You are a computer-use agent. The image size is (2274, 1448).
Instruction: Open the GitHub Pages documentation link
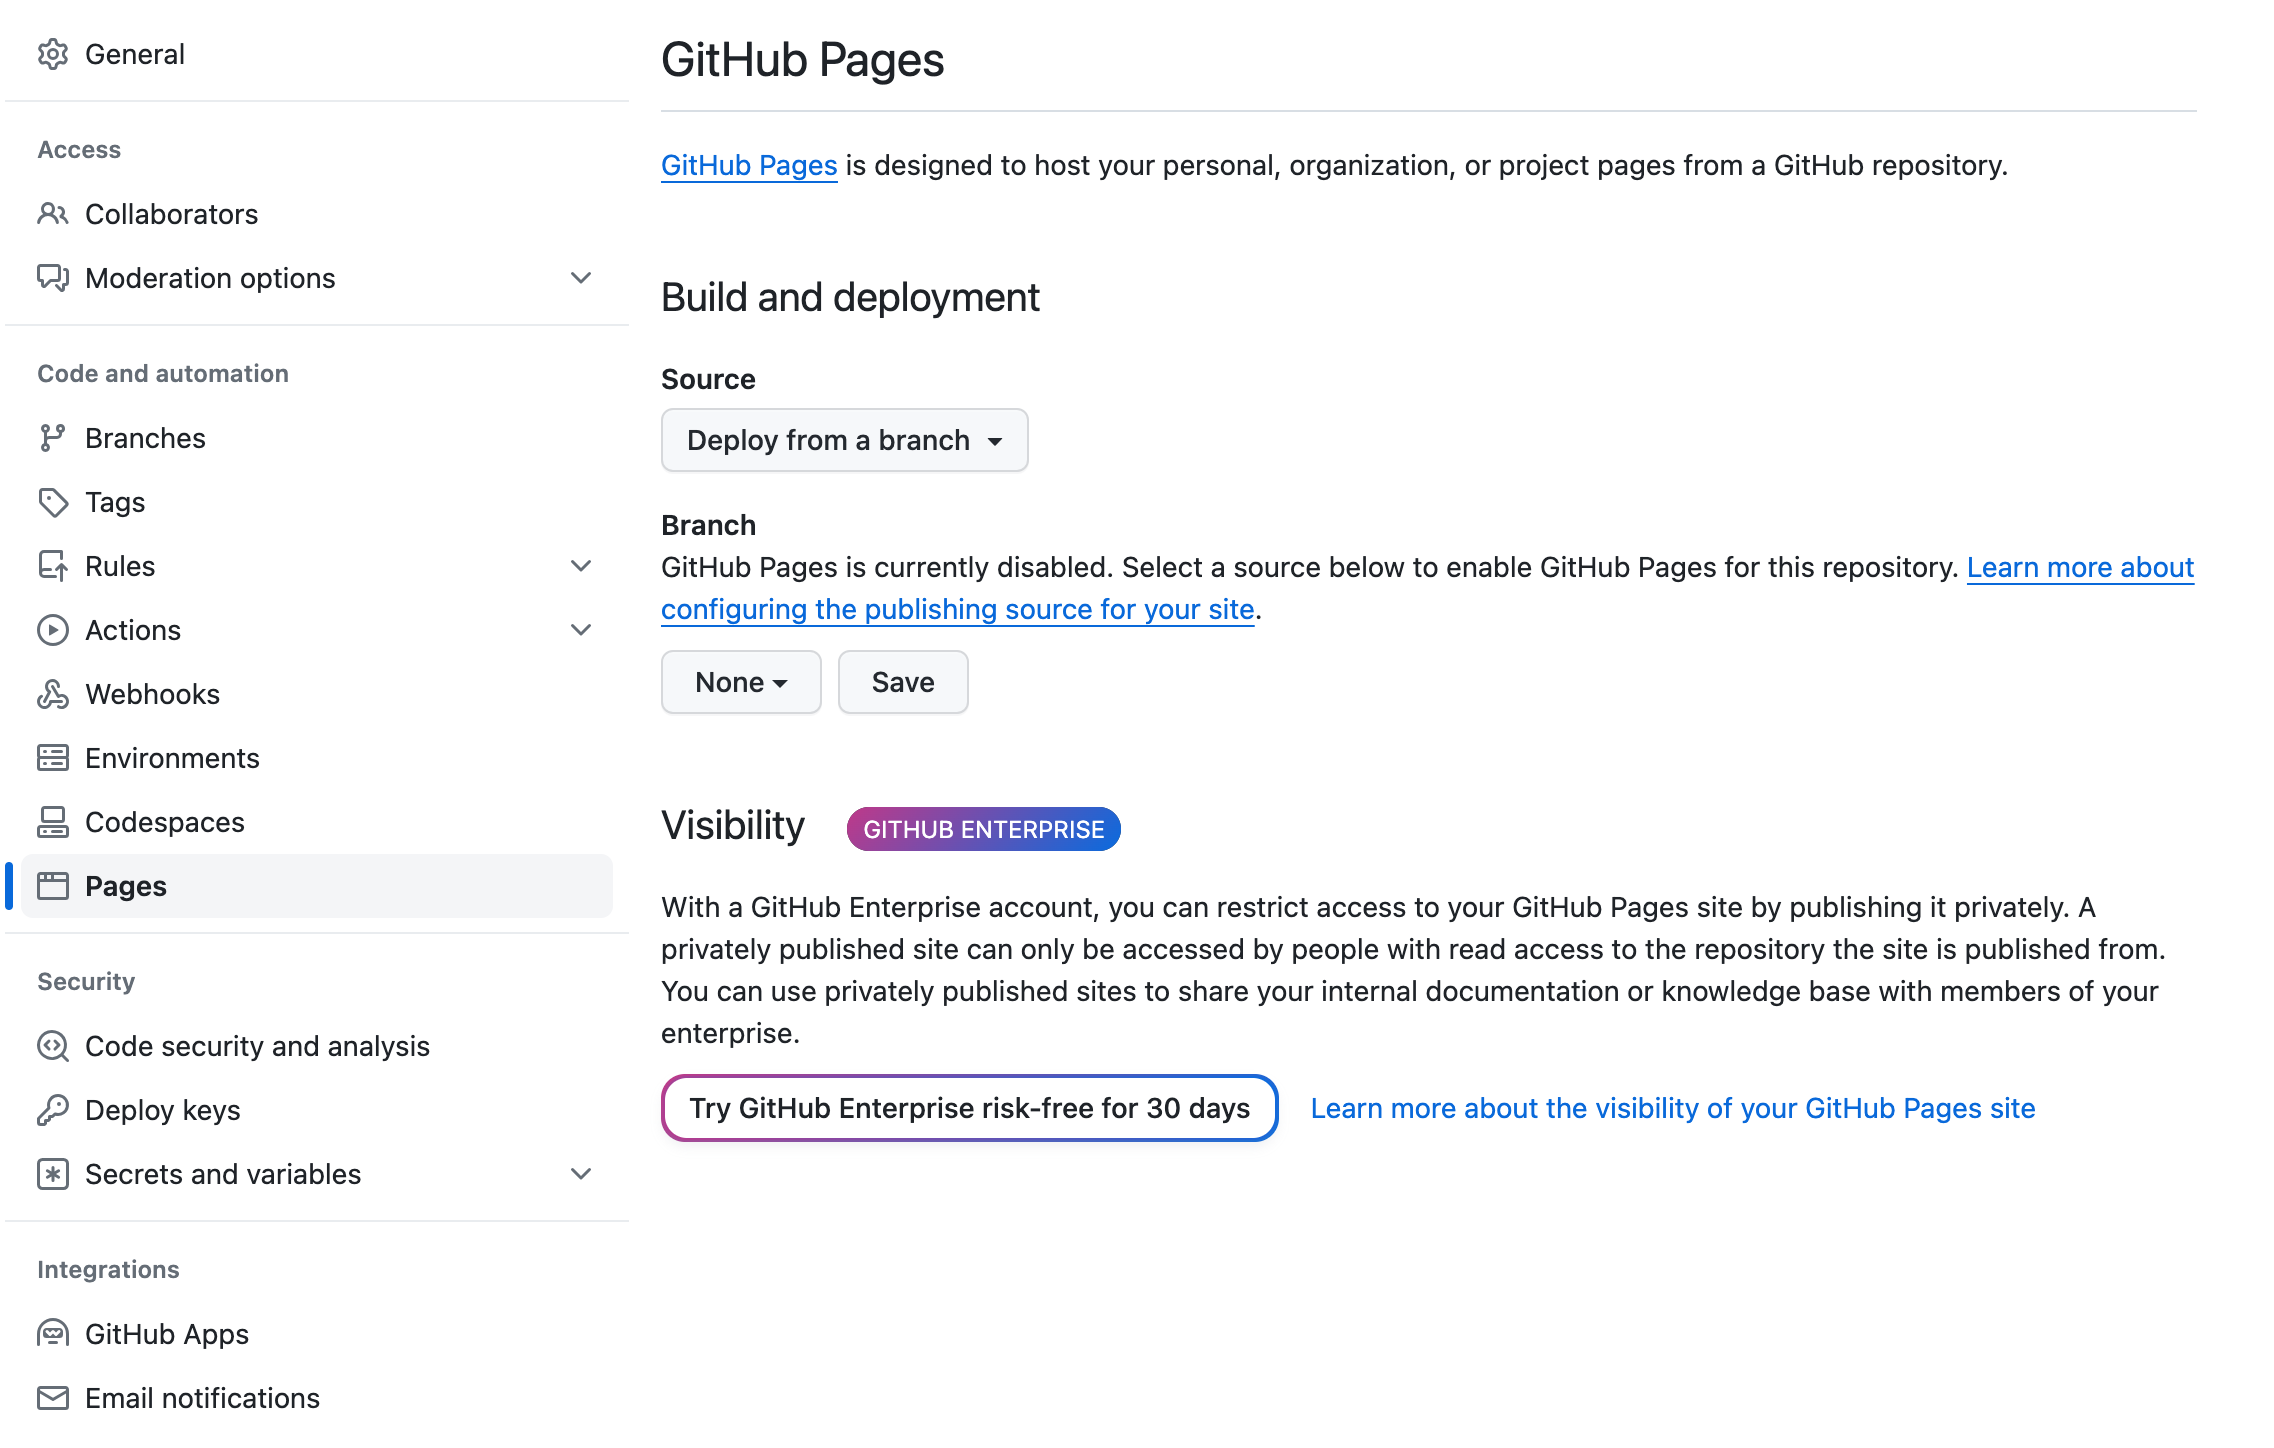[749, 165]
